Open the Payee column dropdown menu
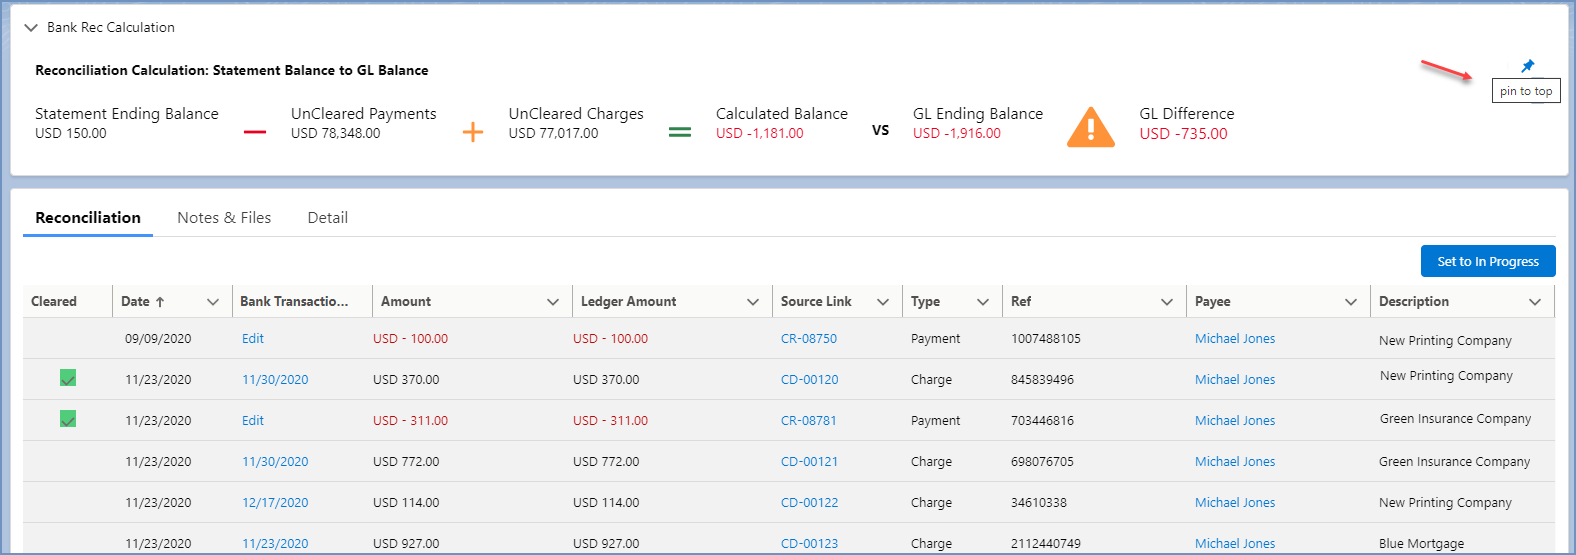Screen dimensions: 1576x555 click(x=1351, y=302)
